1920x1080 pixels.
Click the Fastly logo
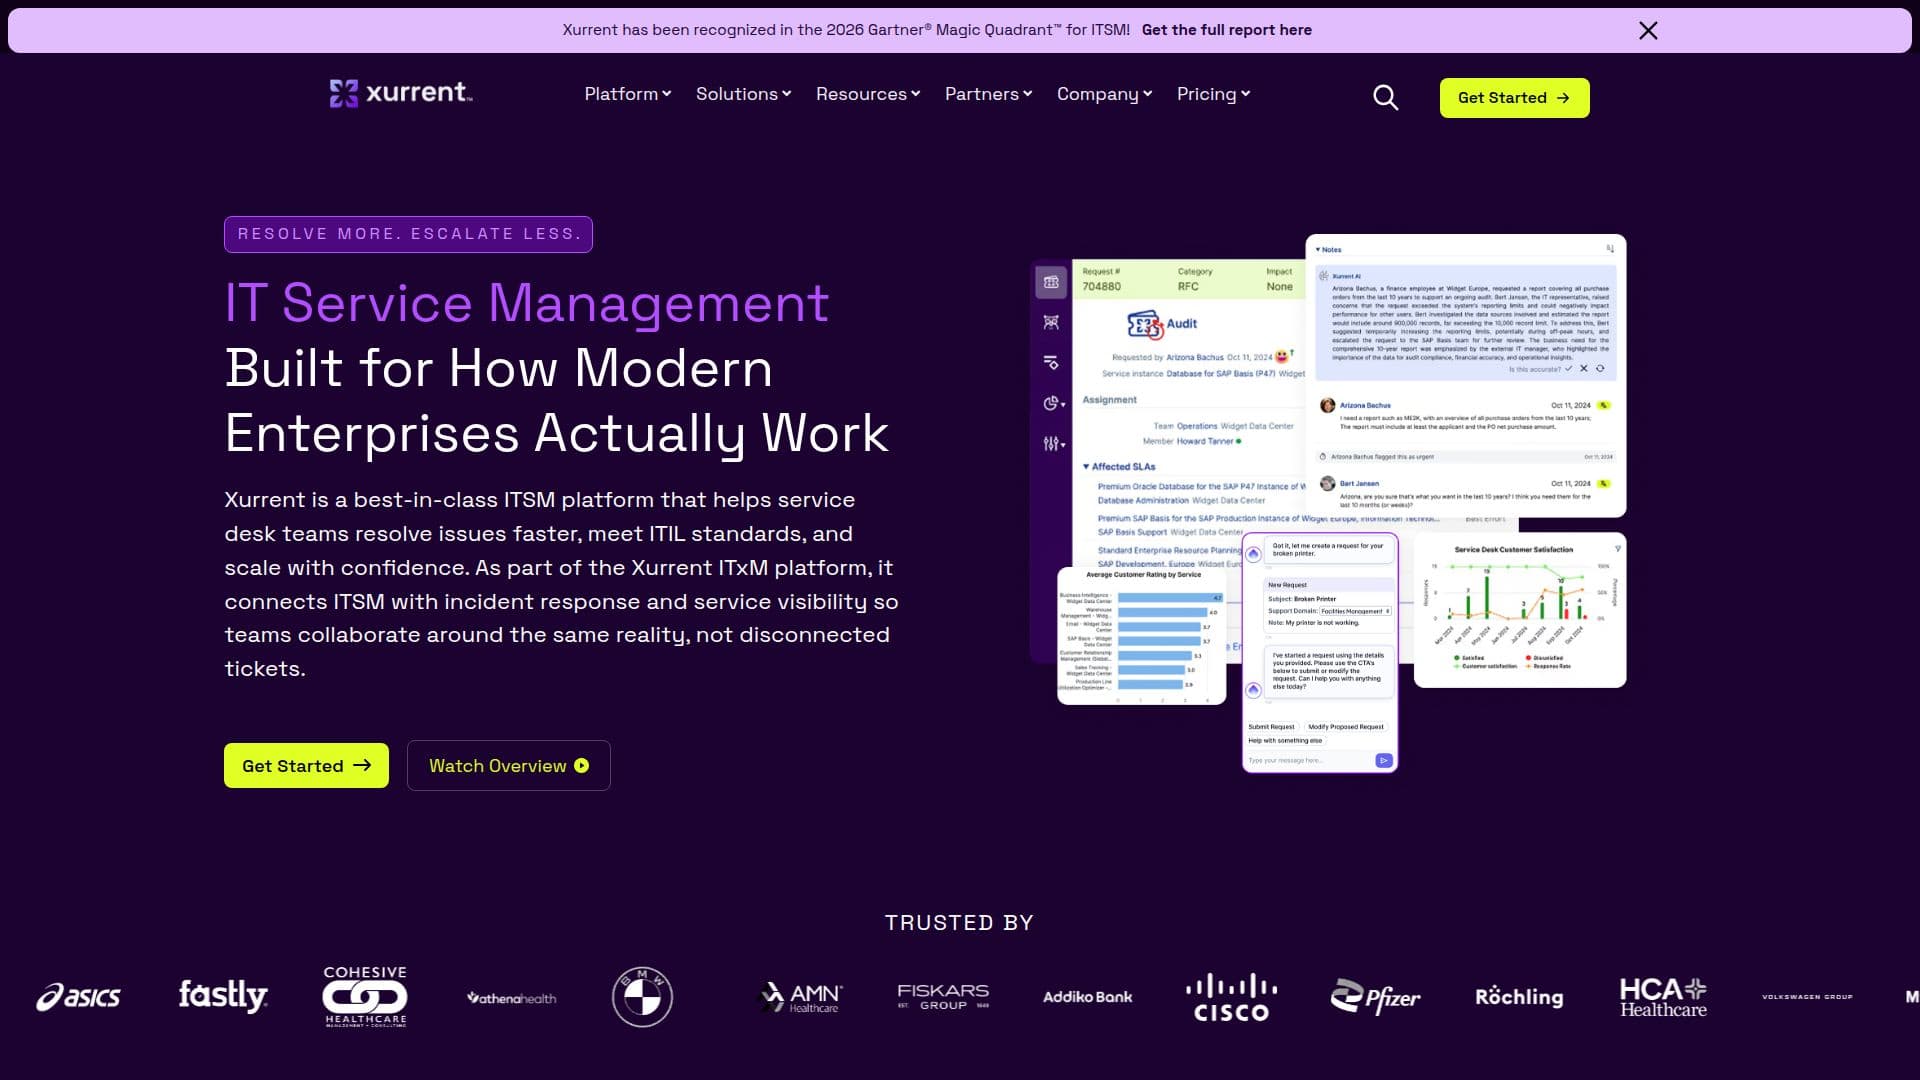(x=223, y=996)
